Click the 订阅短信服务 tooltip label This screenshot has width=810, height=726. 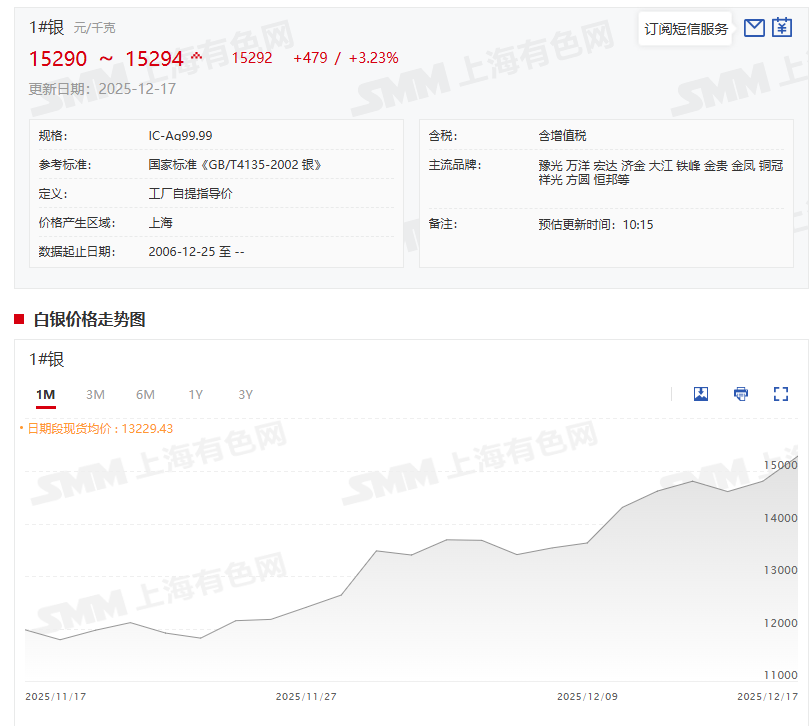coord(686,29)
